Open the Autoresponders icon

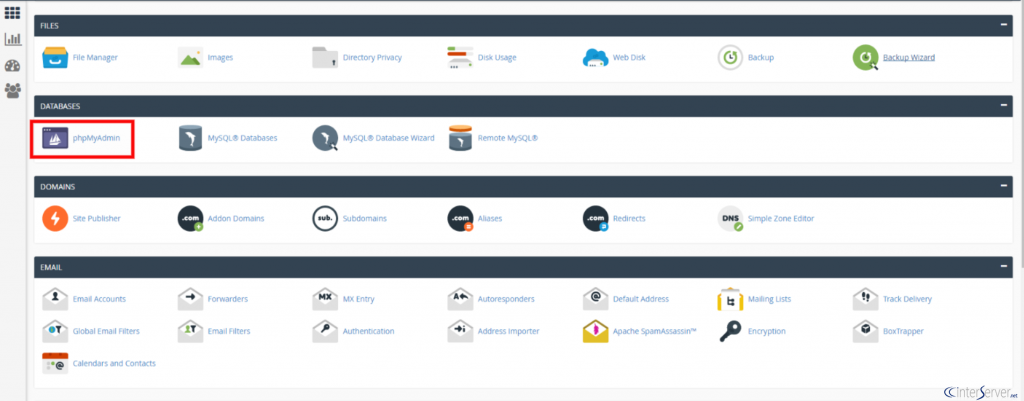point(460,299)
